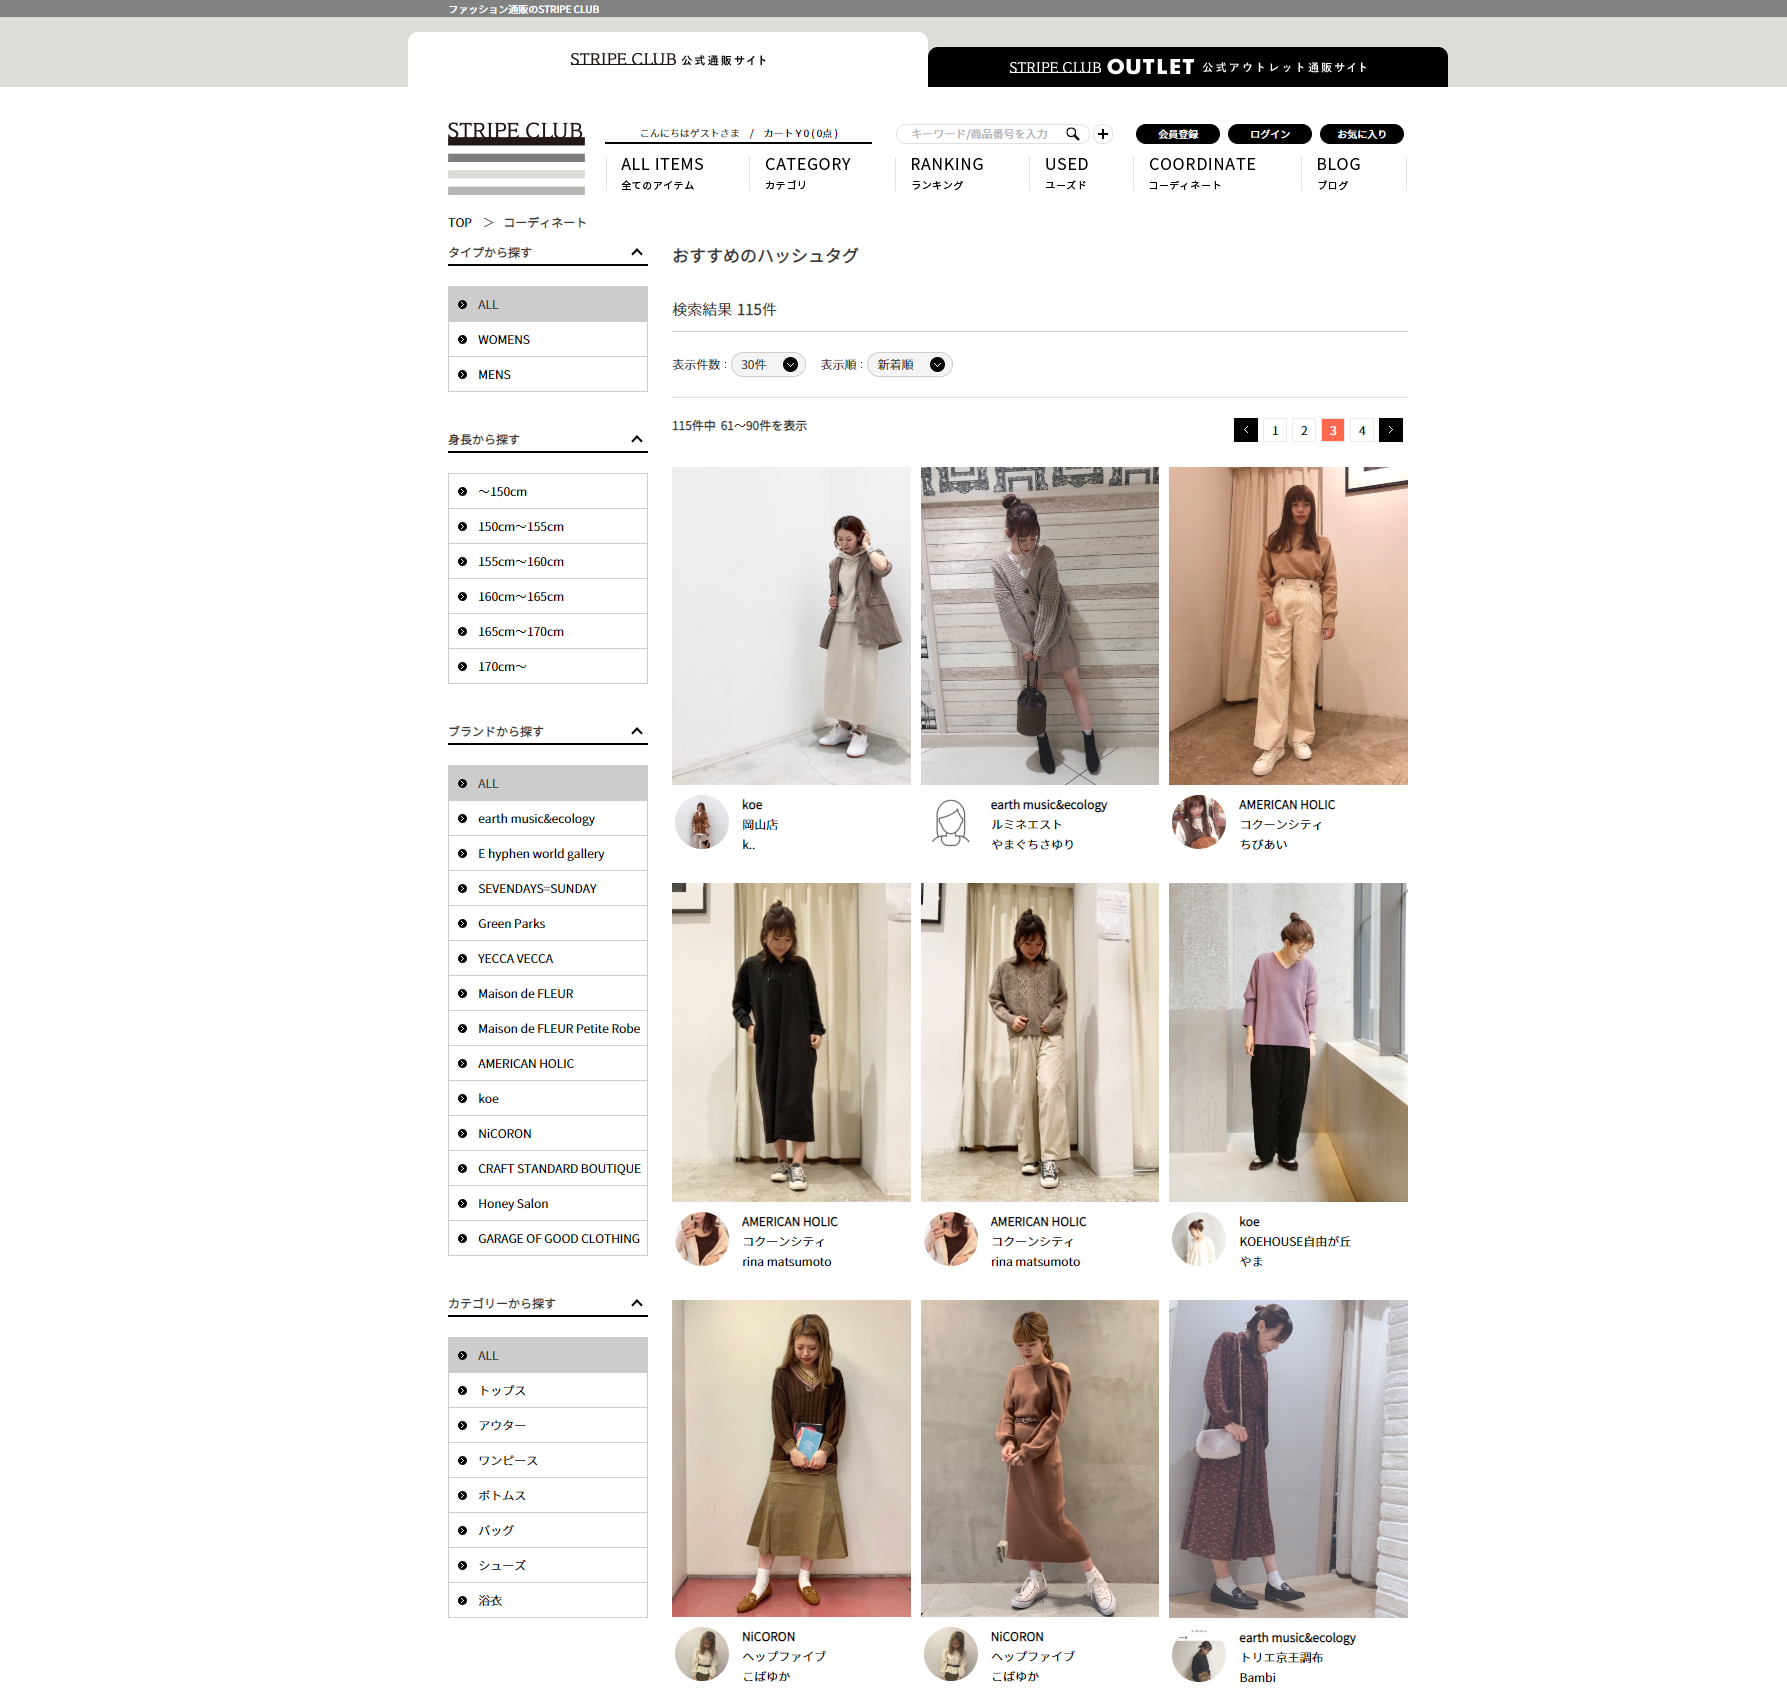Open やまぐちさゆり staff avatar icon
The image size is (1787, 1699).
[x=951, y=822]
